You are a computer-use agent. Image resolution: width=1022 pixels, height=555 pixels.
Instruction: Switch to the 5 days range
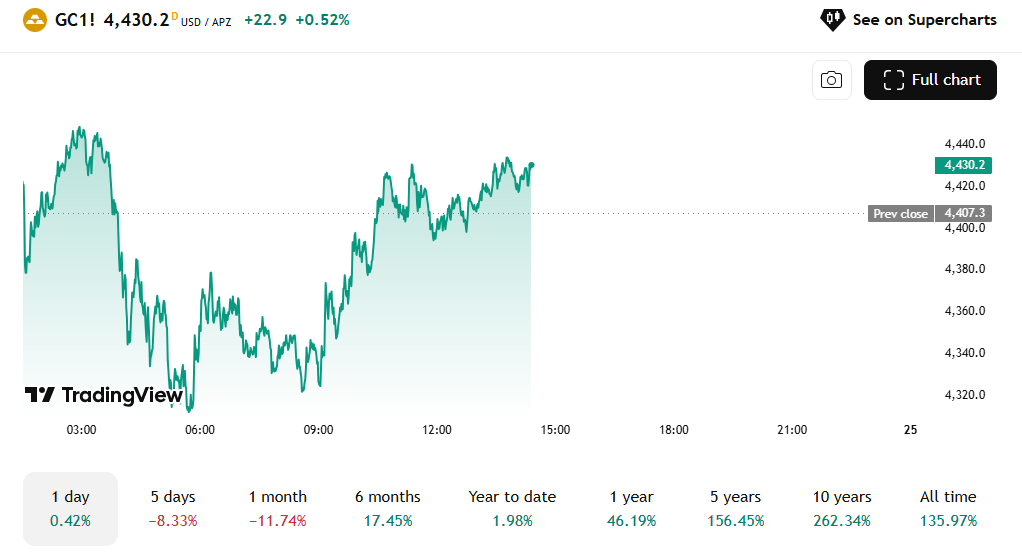(x=173, y=508)
